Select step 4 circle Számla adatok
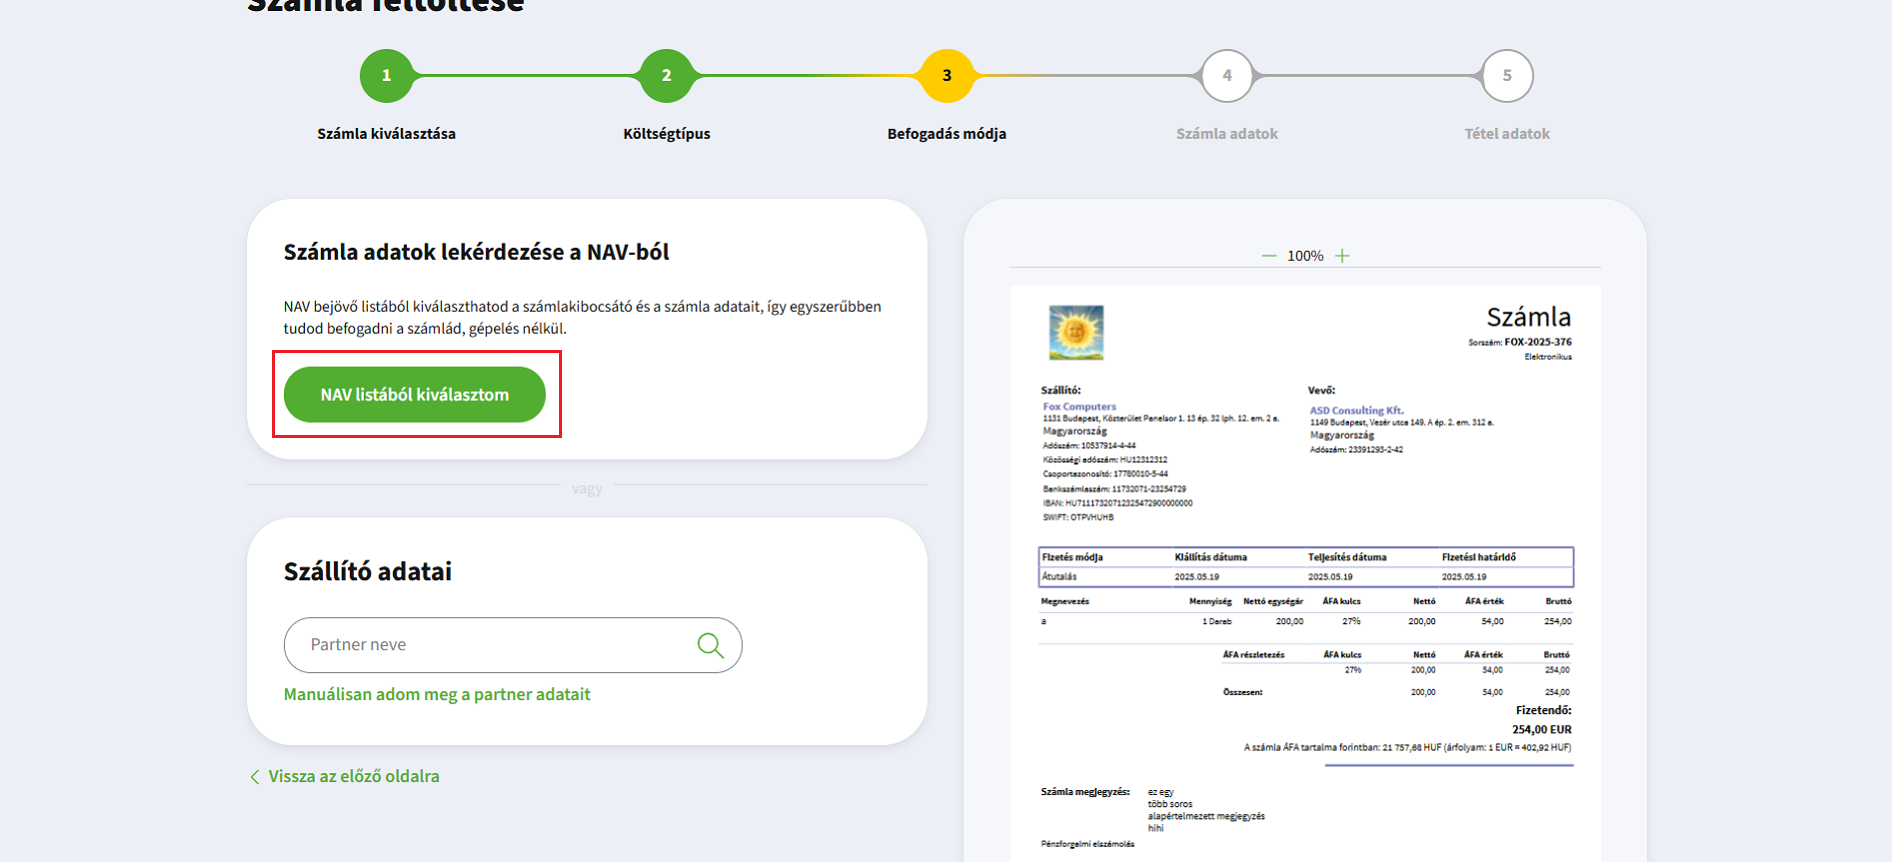 click(1227, 76)
